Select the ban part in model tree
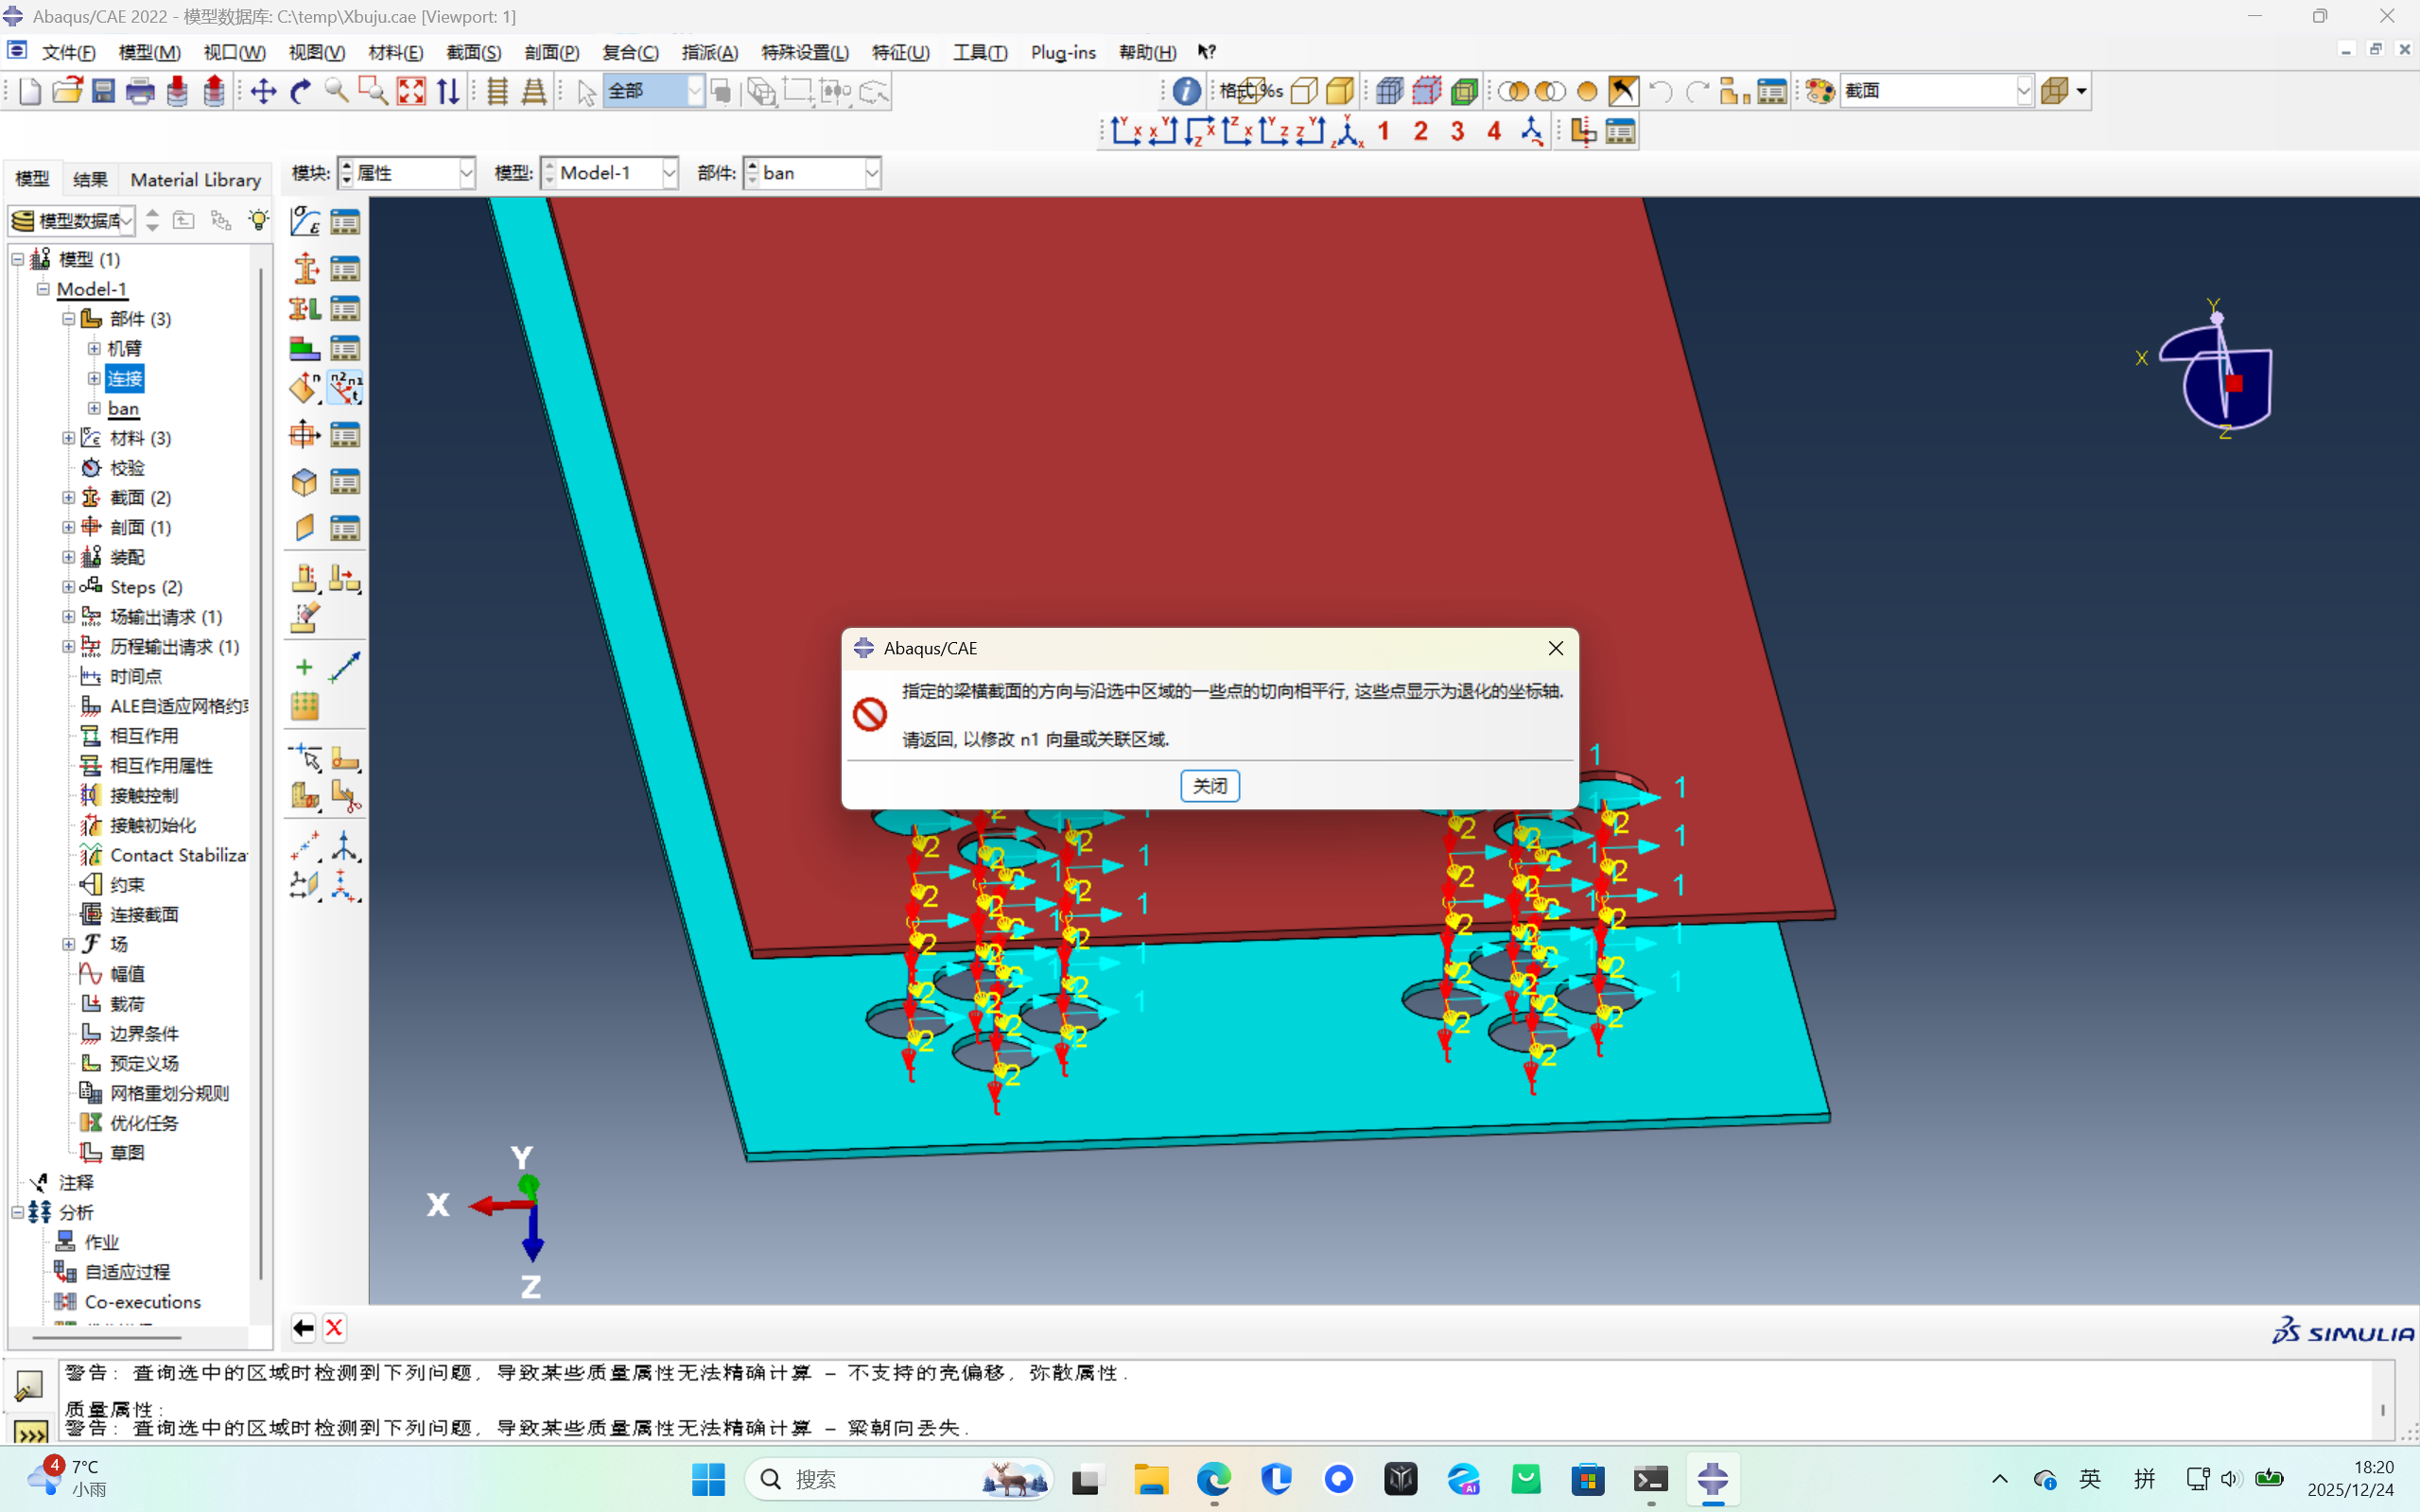2420x1512 pixels. [x=123, y=408]
